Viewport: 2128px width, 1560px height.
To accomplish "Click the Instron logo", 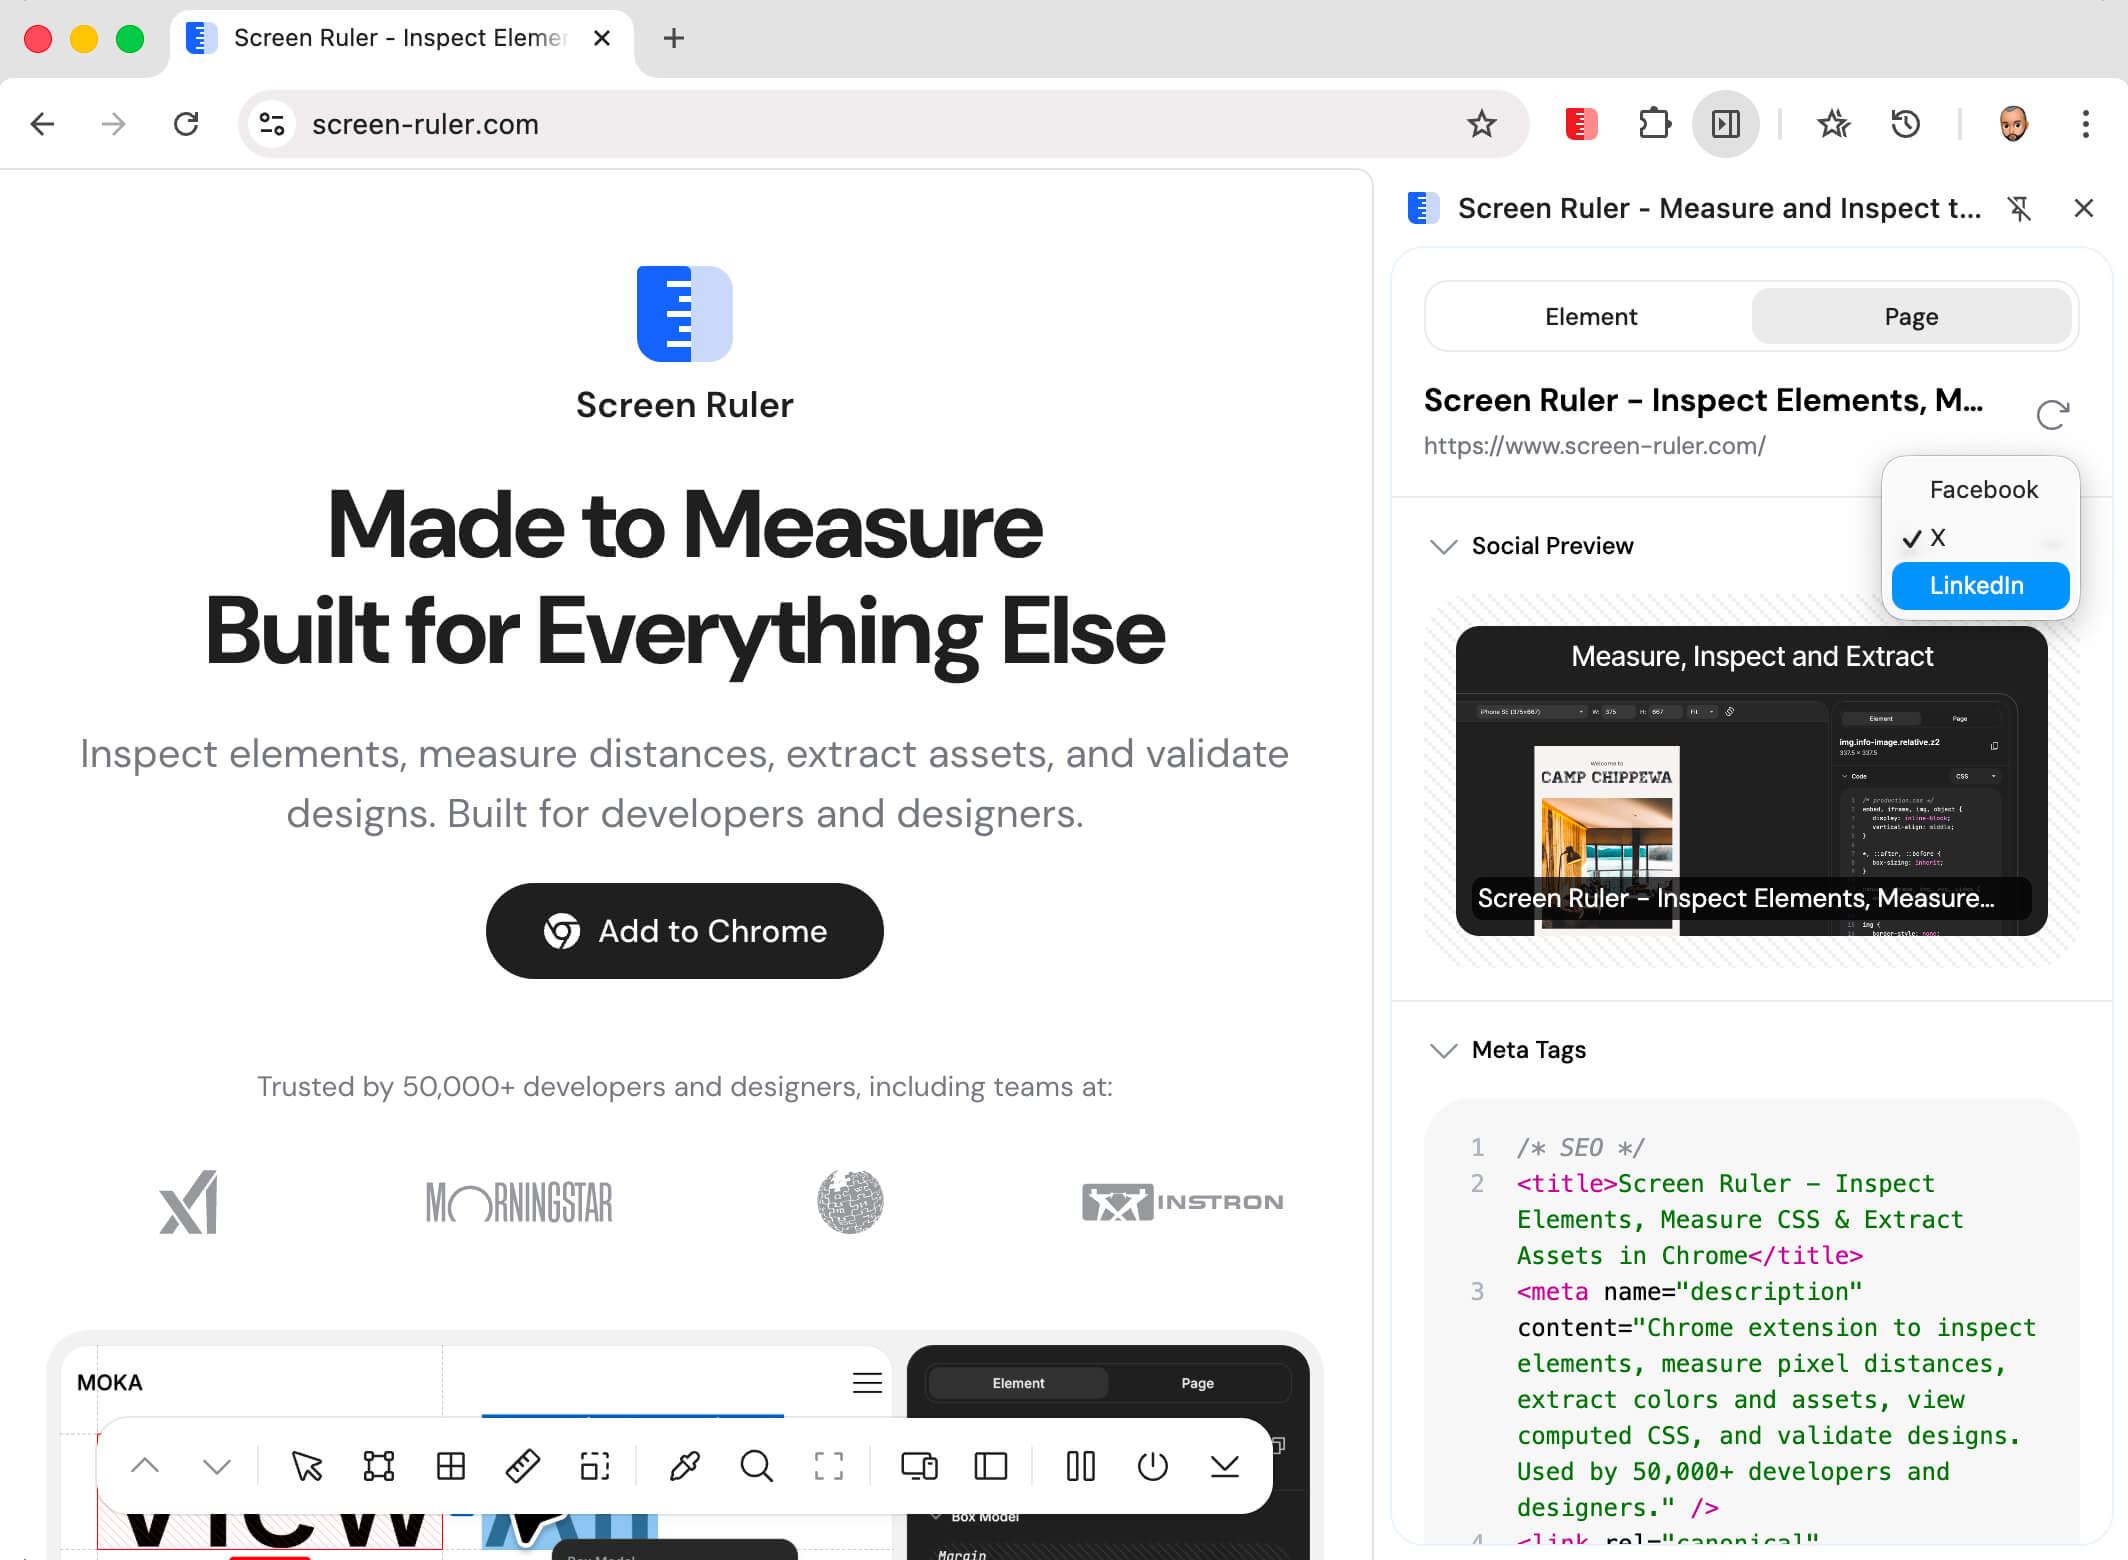I will tap(1183, 1202).
